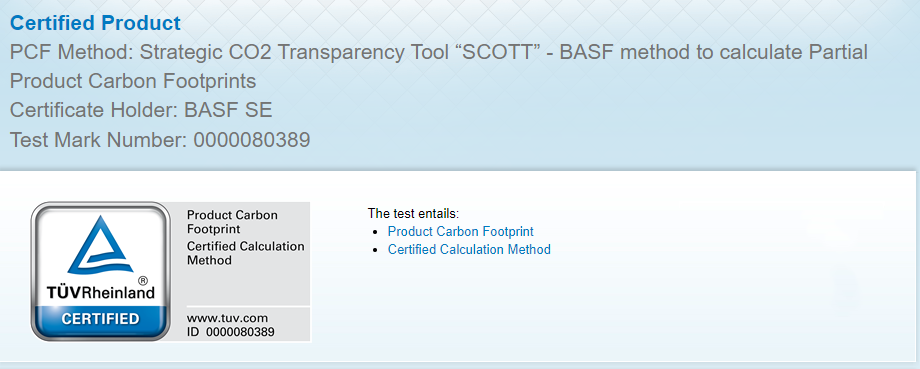Click Certified Calculation Method label in grey mark

click(245, 253)
